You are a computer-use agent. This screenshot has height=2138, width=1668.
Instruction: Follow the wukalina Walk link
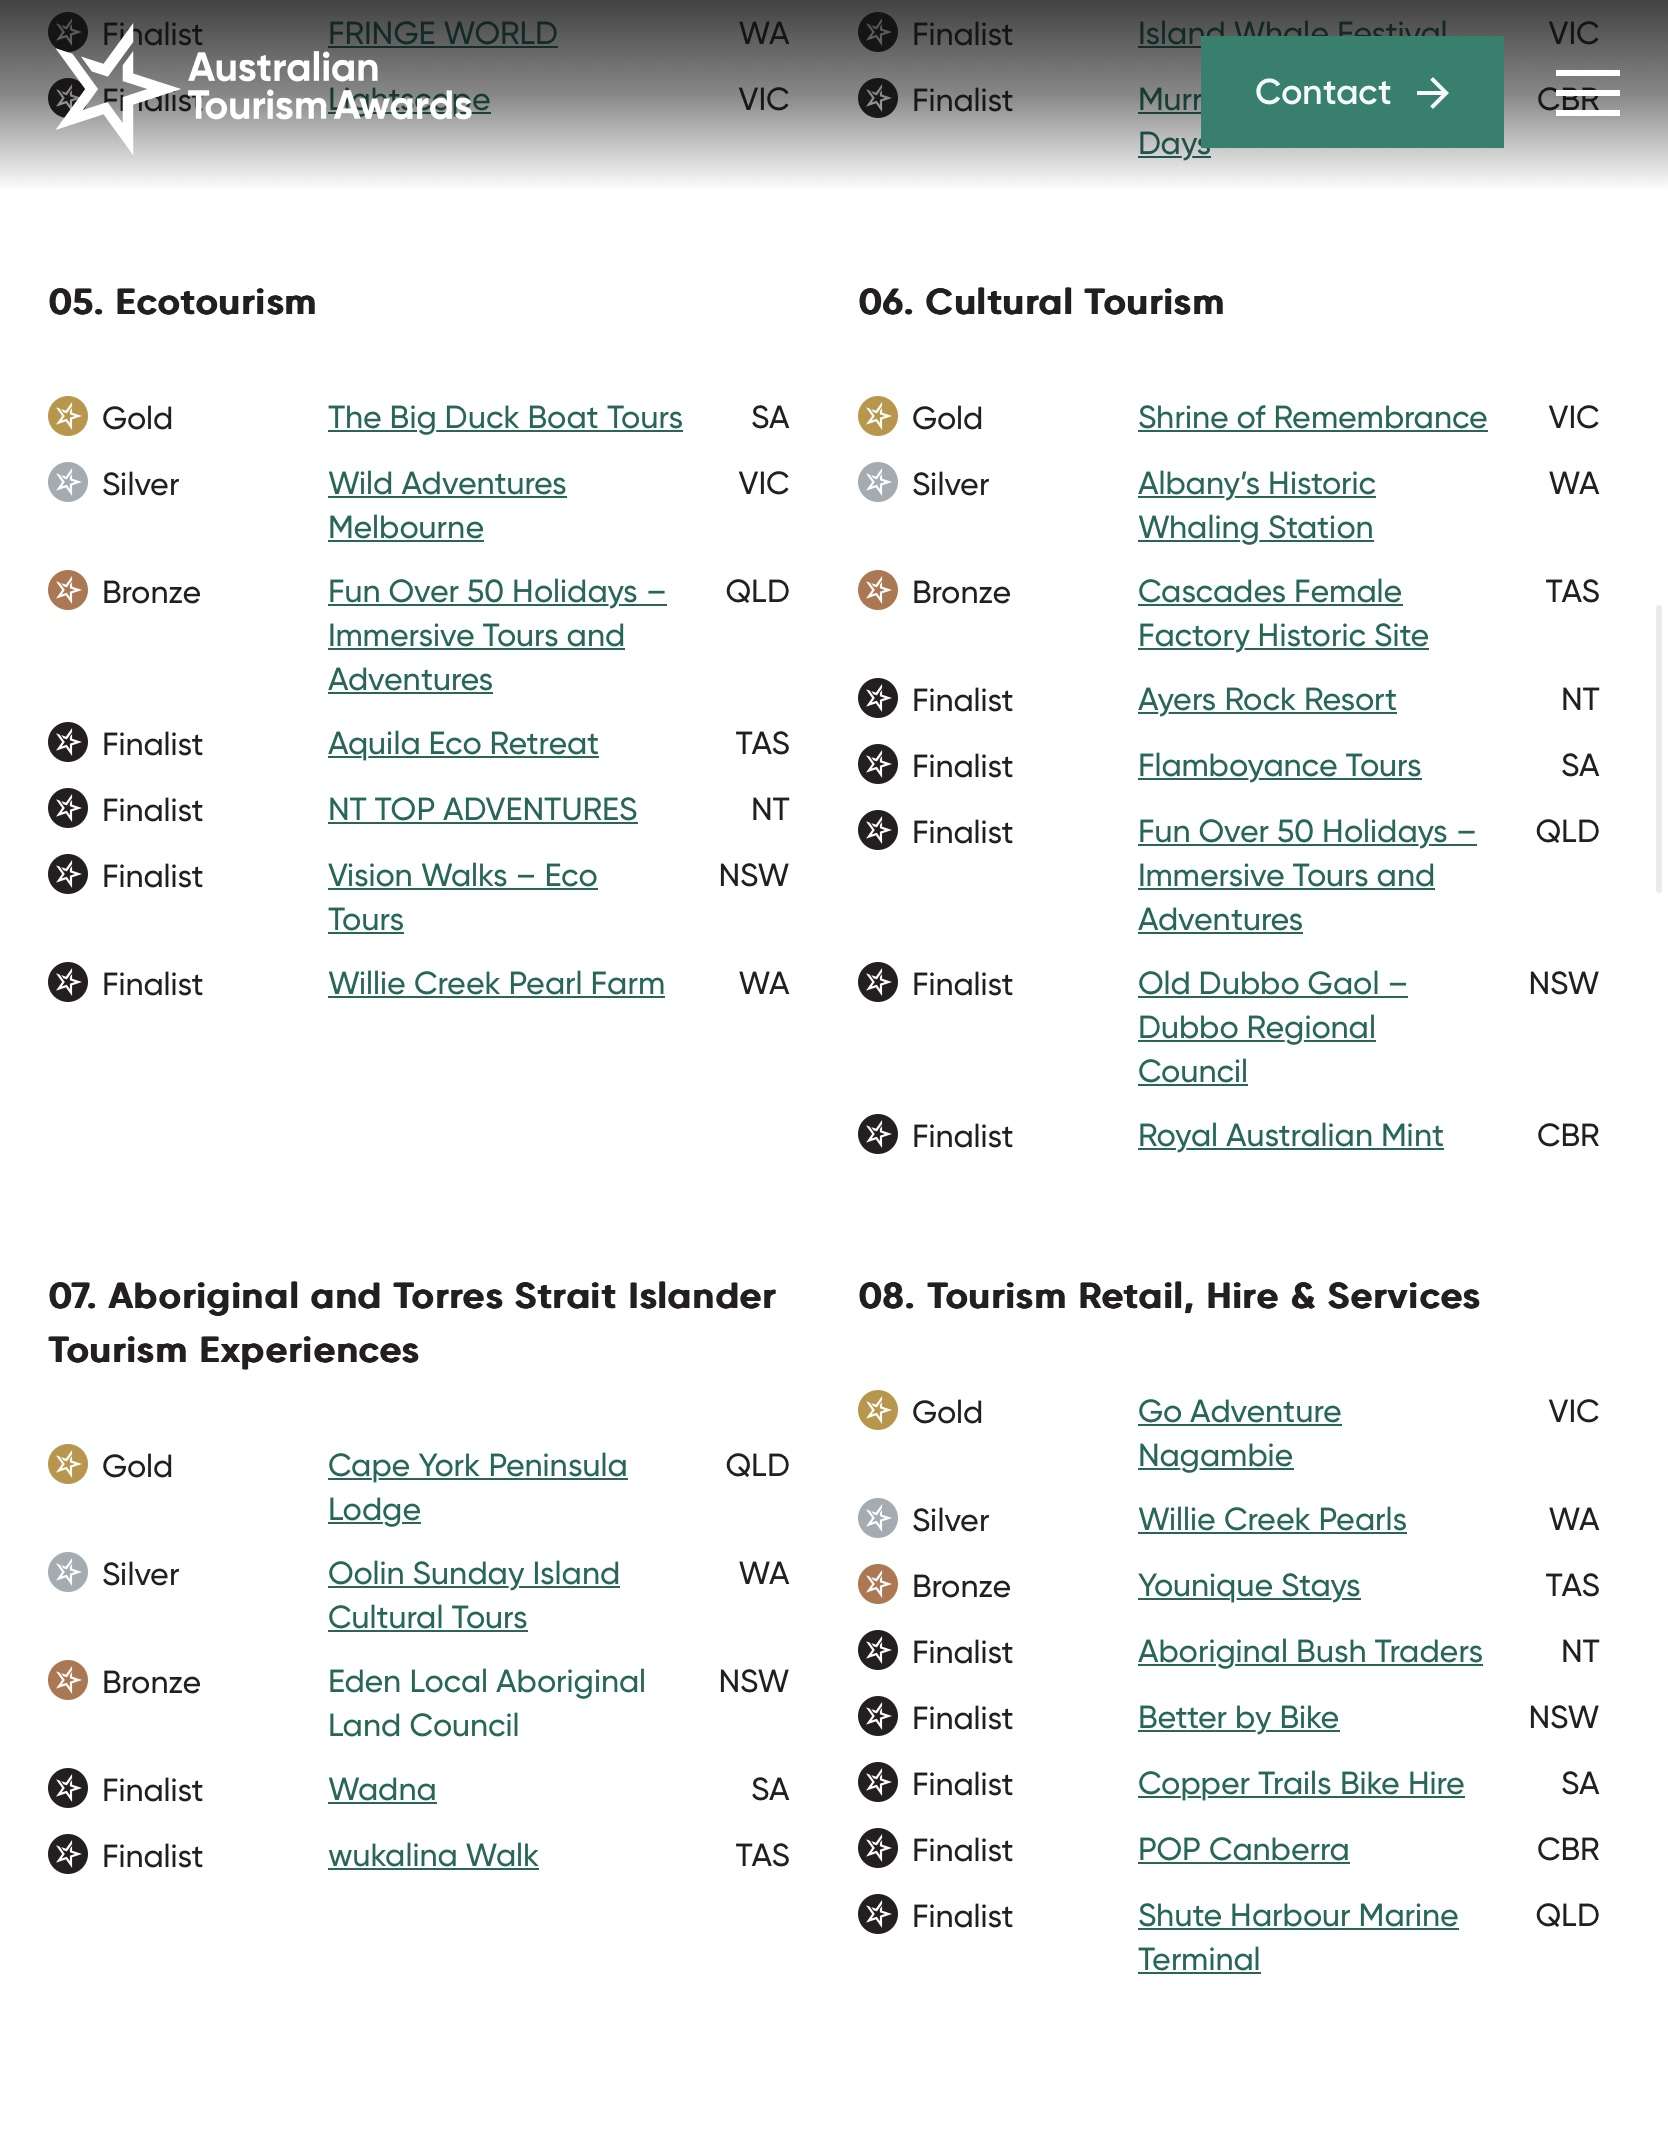coord(433,1855)
